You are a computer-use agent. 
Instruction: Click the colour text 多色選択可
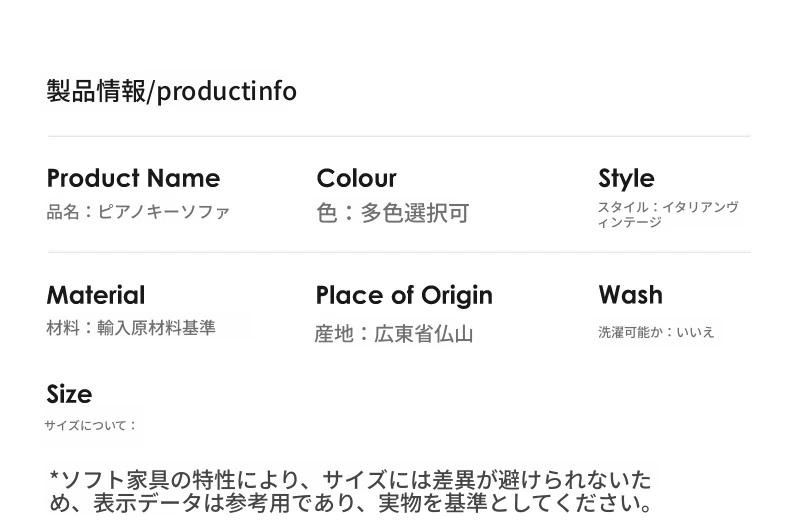coord(415,213)
